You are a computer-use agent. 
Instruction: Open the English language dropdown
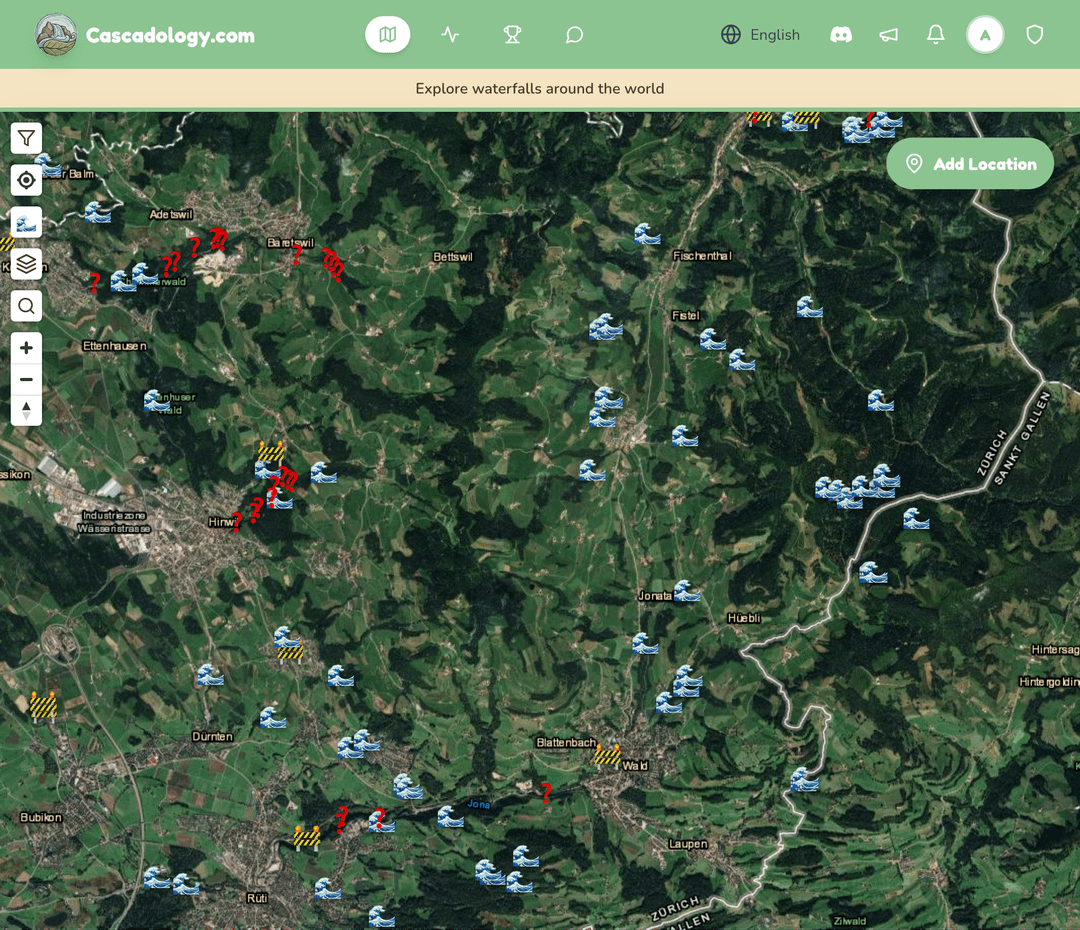[760, 35]
